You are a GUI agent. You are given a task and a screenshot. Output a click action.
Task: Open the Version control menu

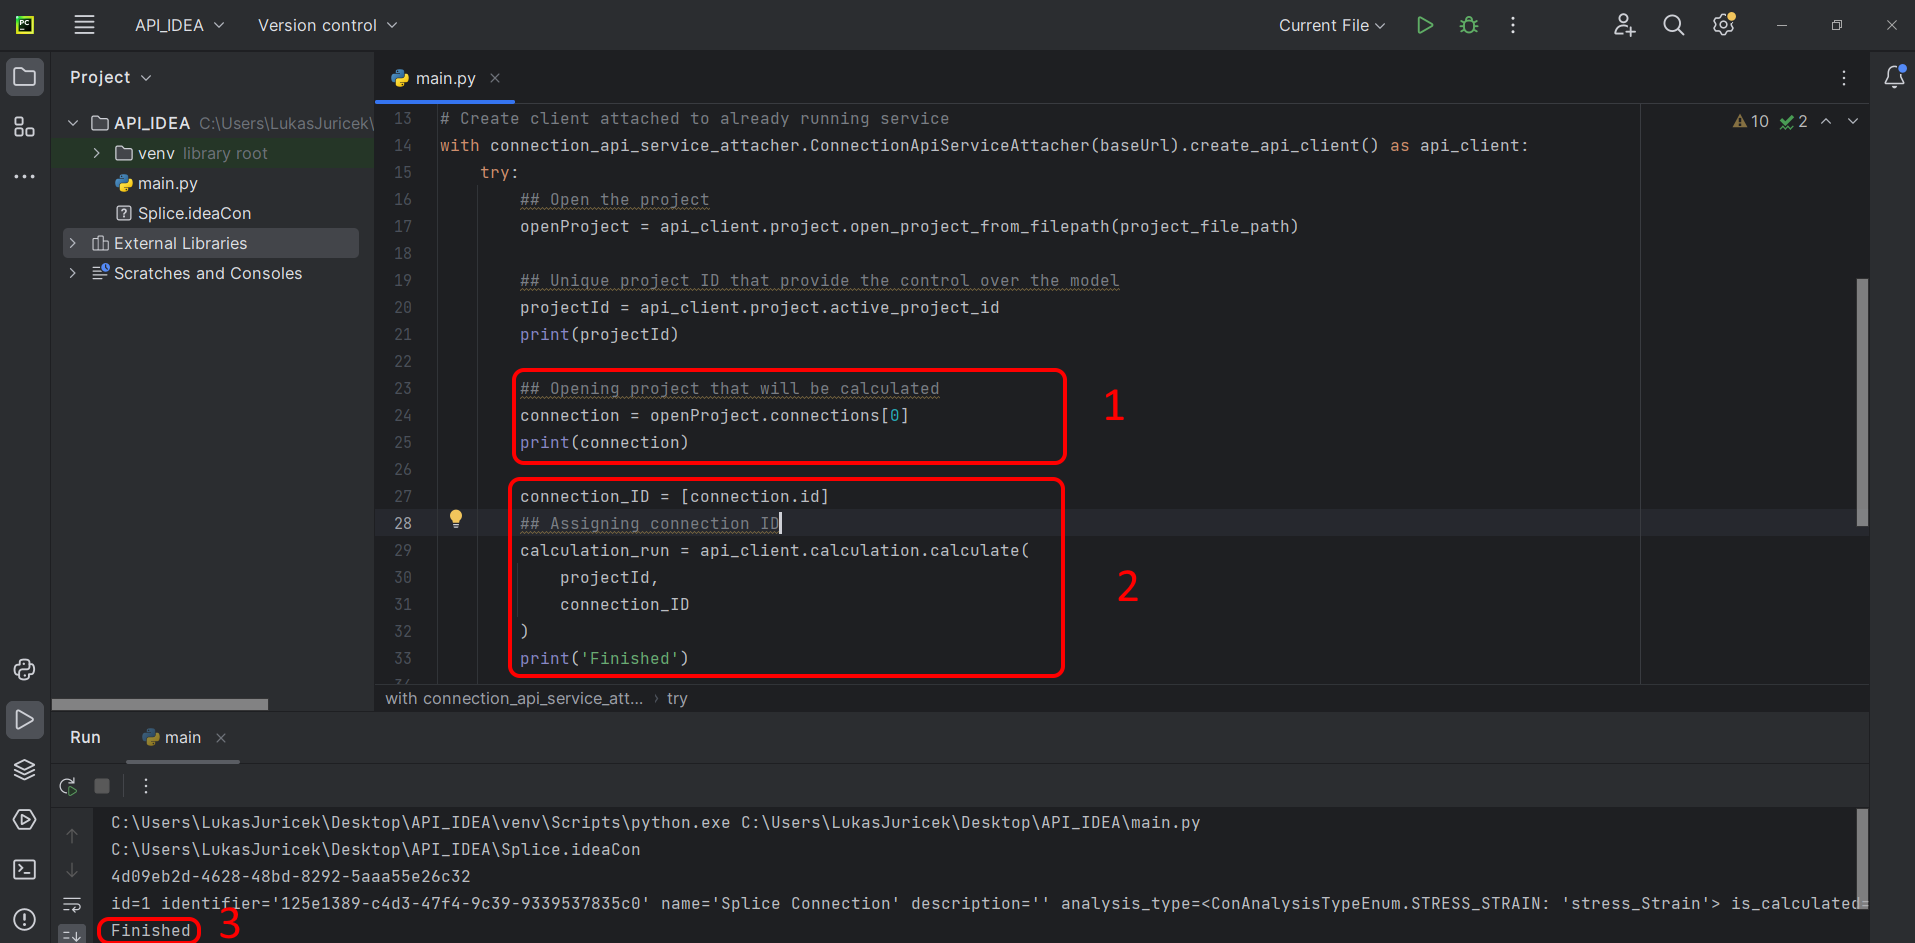coord(327,25)
